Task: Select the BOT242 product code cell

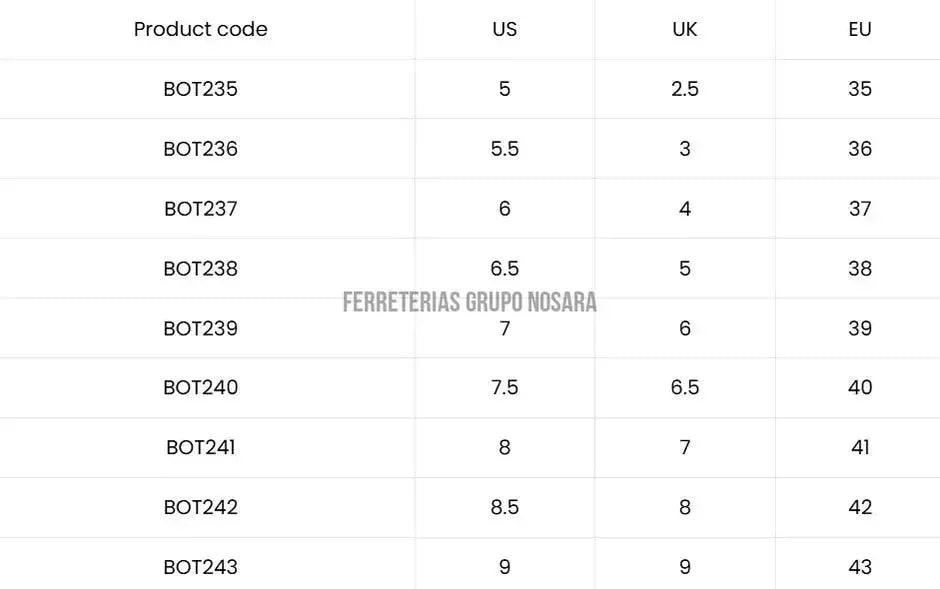Action: click(x=201, y=507)
